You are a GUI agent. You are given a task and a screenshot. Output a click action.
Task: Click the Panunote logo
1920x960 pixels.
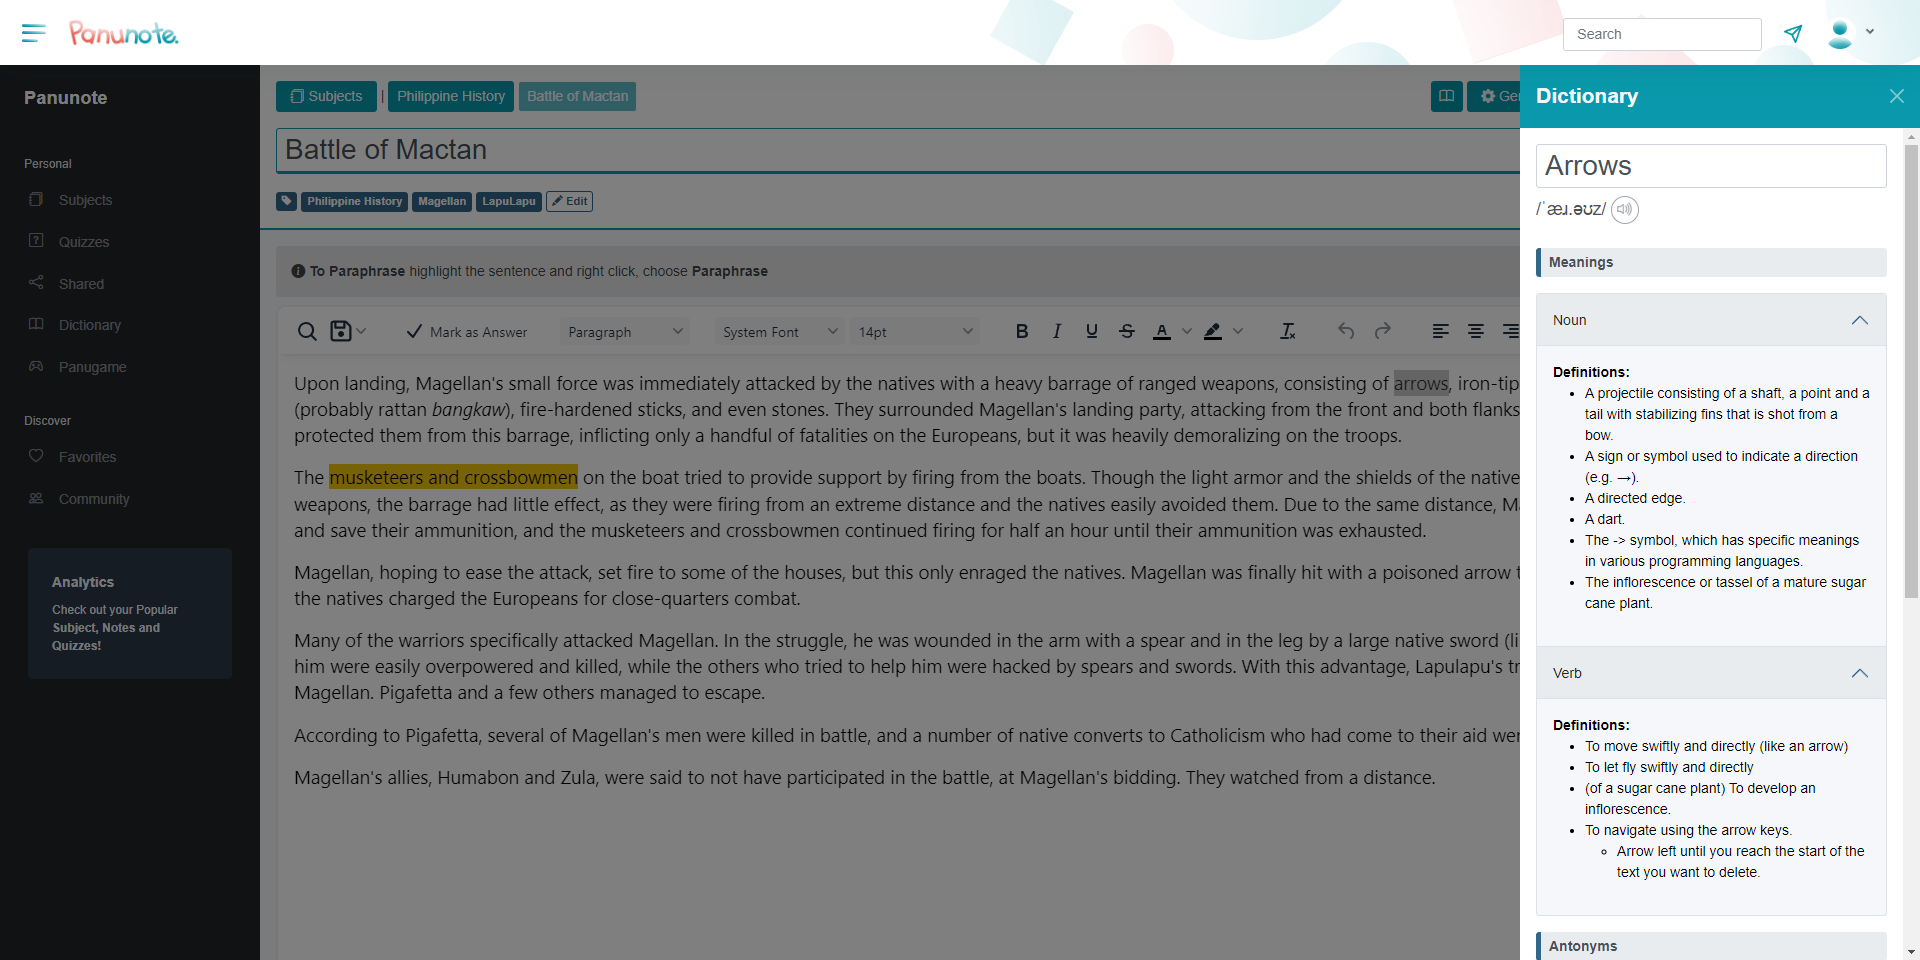pos(124,34)
